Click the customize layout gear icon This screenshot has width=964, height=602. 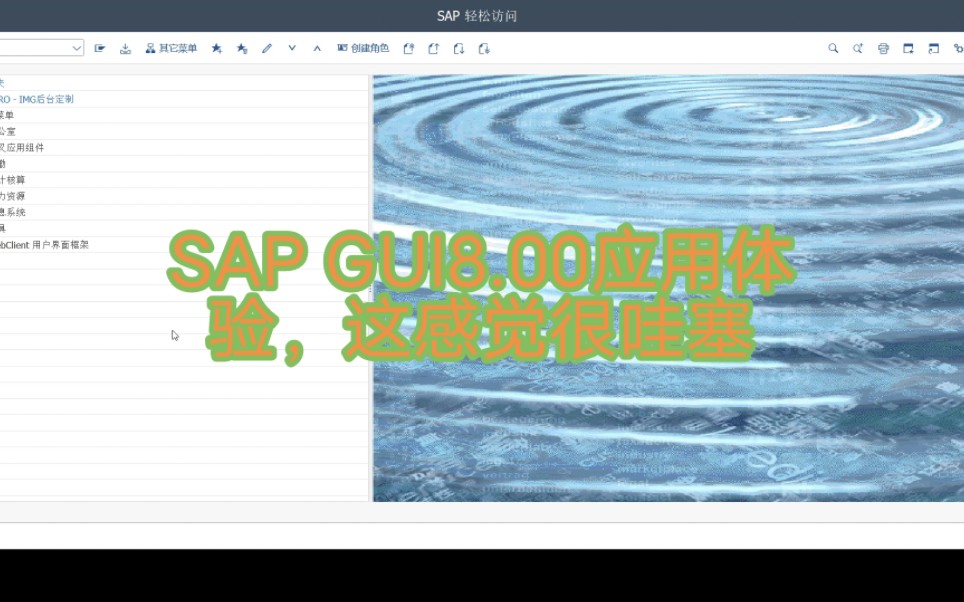(x=958, y=48)
